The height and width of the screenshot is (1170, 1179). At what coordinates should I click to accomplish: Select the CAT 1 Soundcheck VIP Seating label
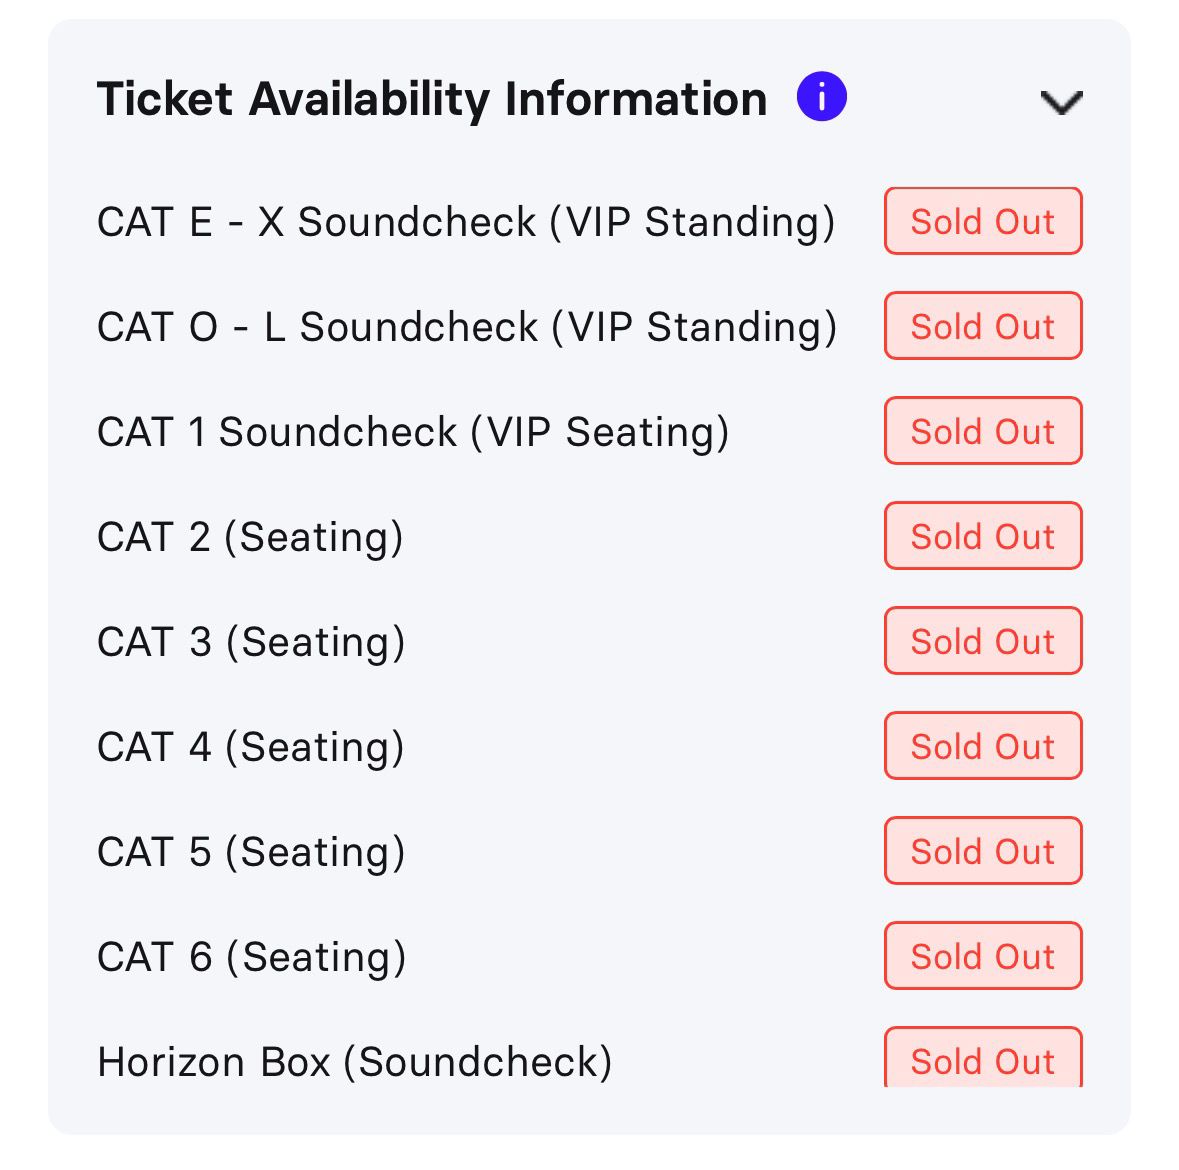pyautogui.click(x=412, y=432)
